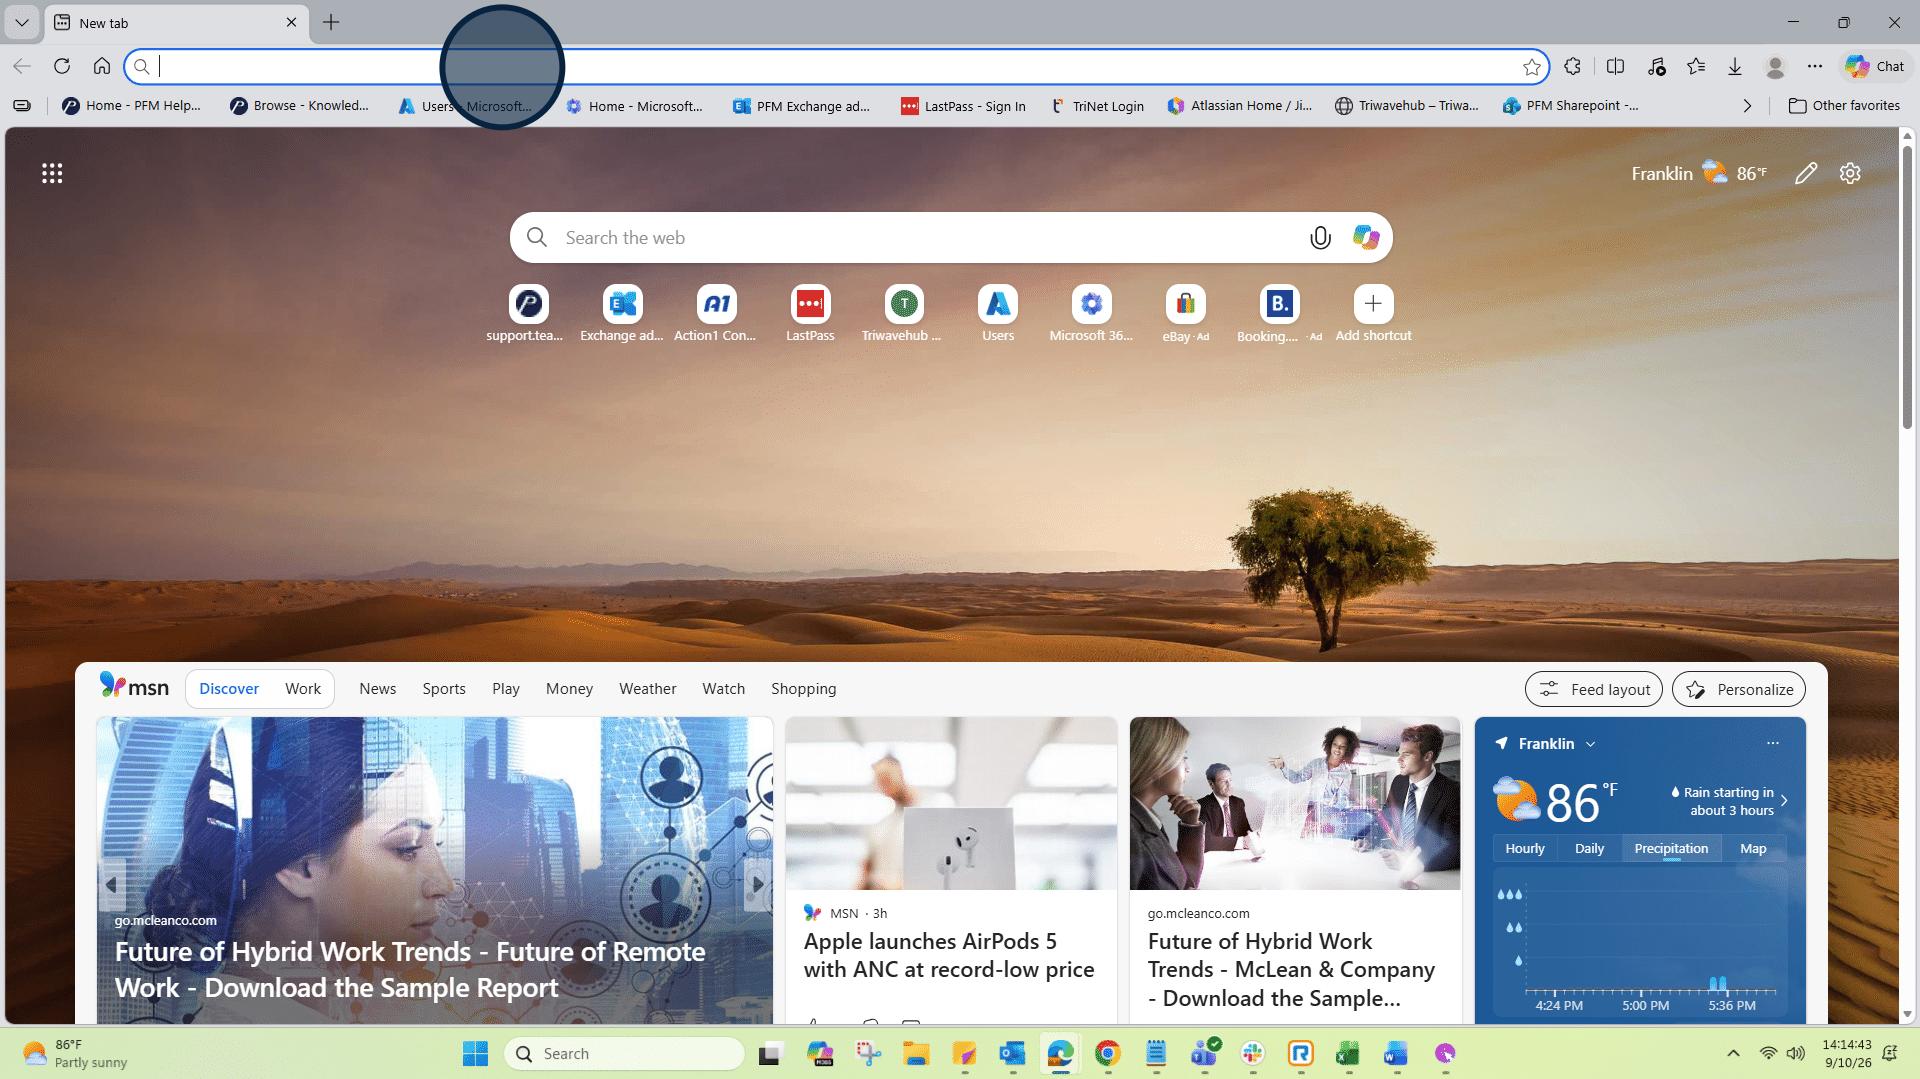Screen dimensions: 1920x1079
Task: Go to the browser home page icon
Action: 102,66
